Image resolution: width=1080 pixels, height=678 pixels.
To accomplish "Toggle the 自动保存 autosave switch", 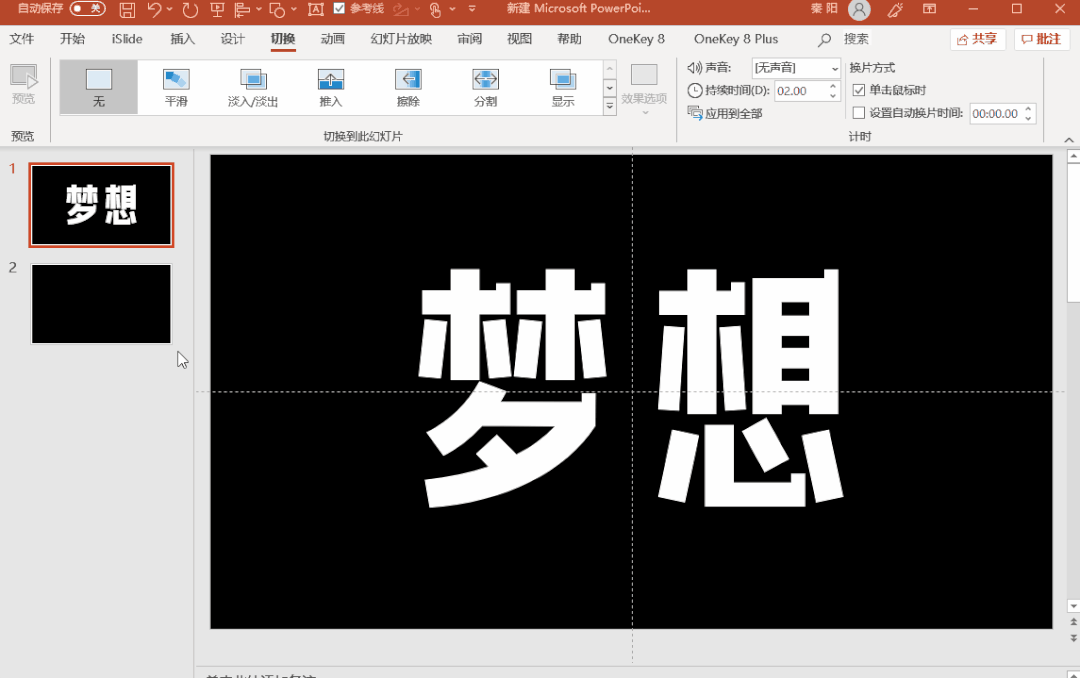I will tap(87, 9).
